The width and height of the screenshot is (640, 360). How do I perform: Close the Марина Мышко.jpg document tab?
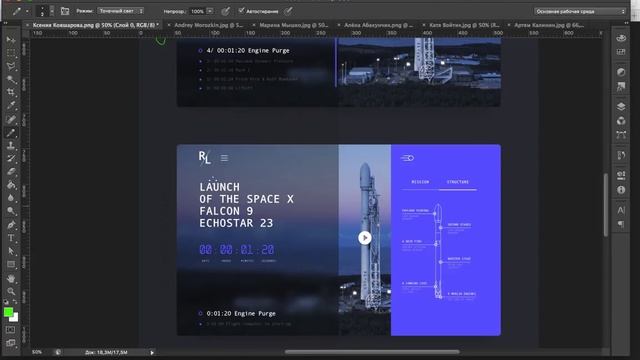coord(254,25)
